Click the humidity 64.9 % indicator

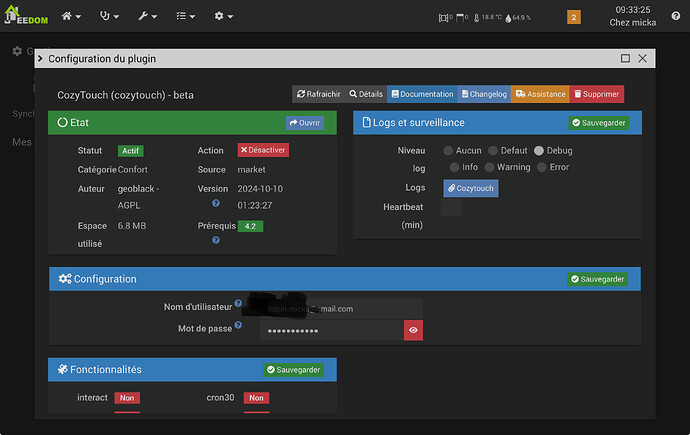point(518,18)
